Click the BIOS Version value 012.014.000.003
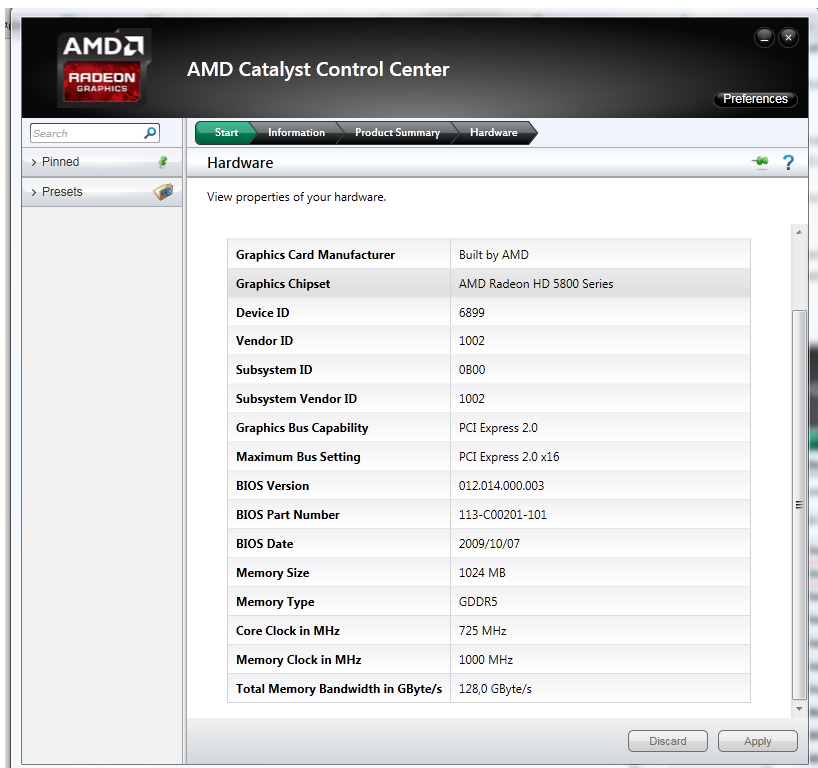 501,486
